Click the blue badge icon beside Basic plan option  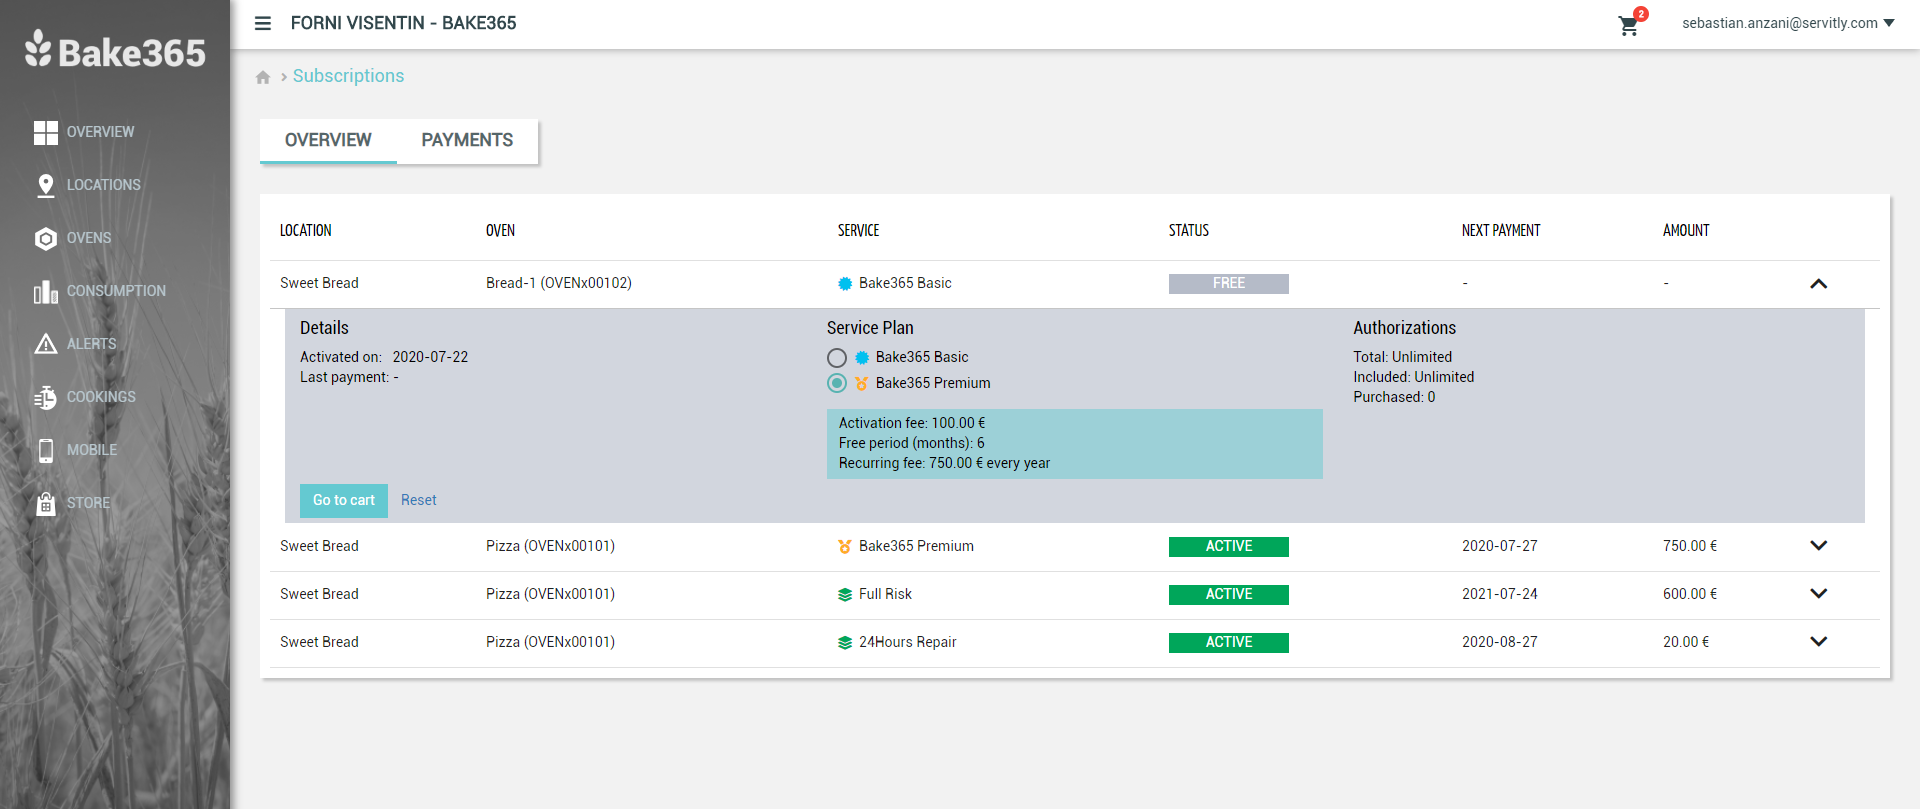tap(862, 358)
